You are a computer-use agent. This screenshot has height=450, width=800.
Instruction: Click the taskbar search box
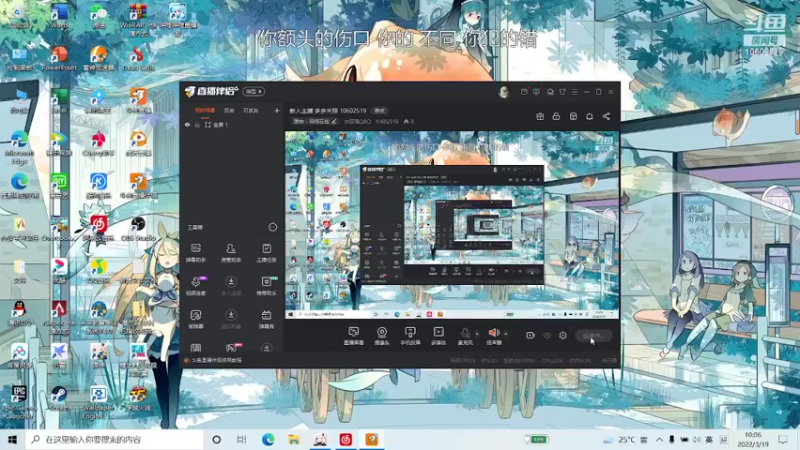tap(115, 439)
